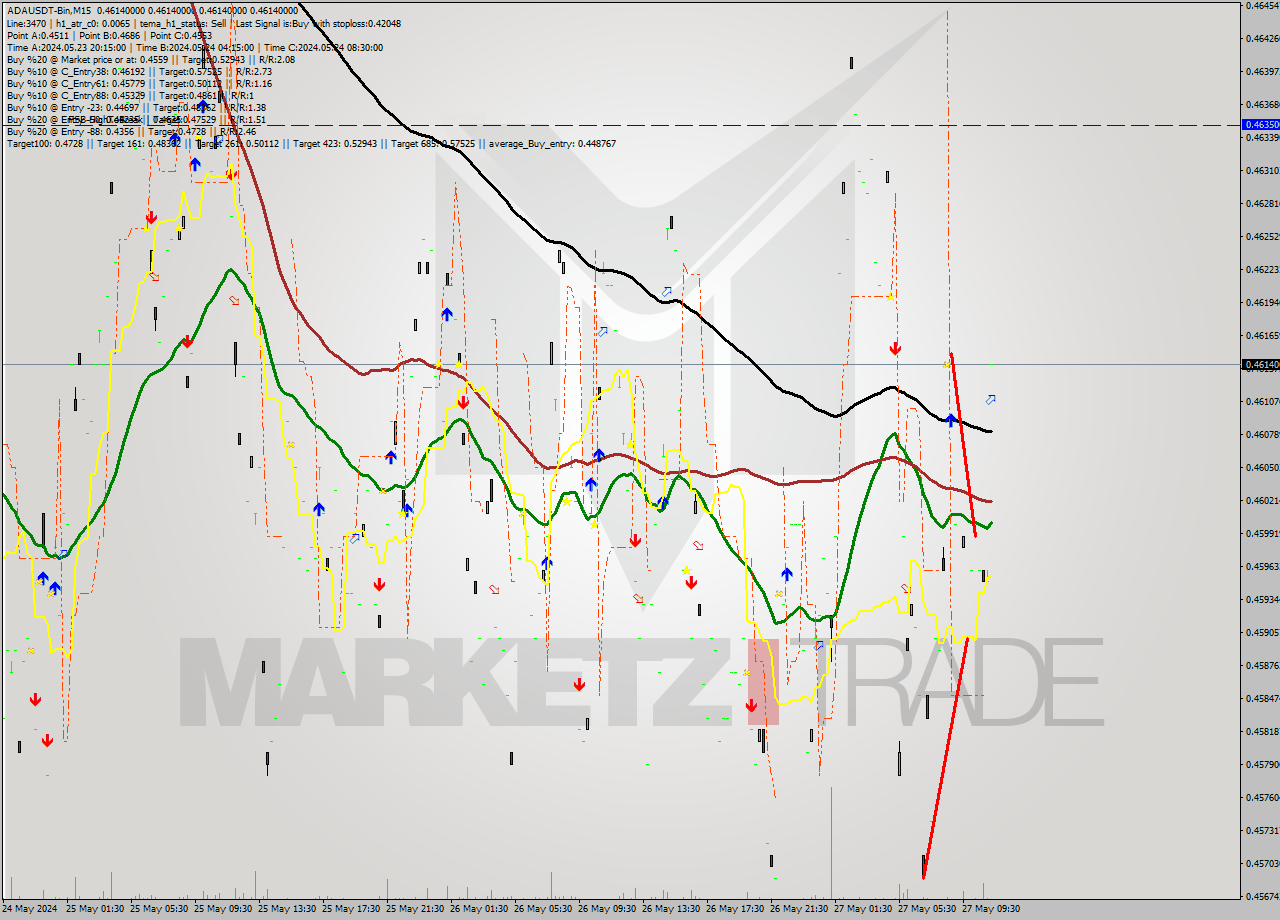Click the 'Target100: 0.4728' targets line
1280x920 pixels.
(x=311, y=144)
